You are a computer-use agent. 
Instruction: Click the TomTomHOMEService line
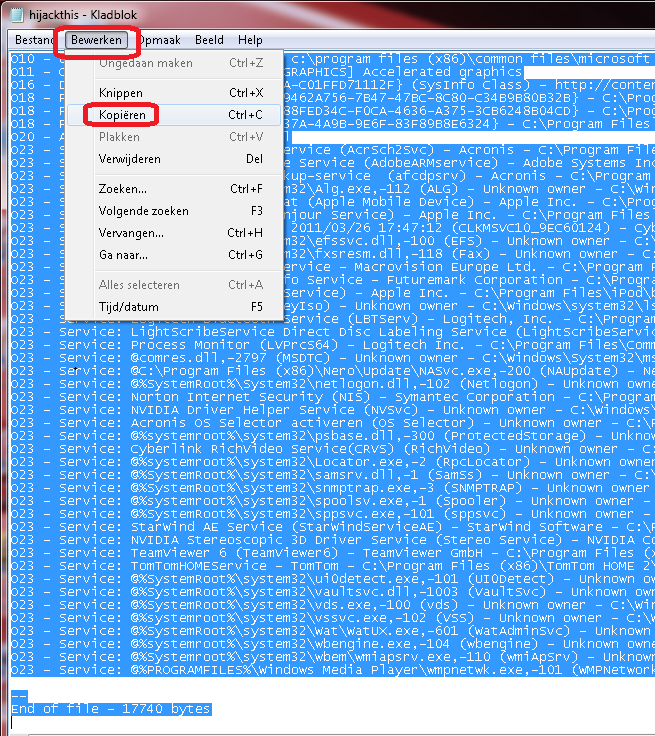pyautogui.click(x=332, y=566)
